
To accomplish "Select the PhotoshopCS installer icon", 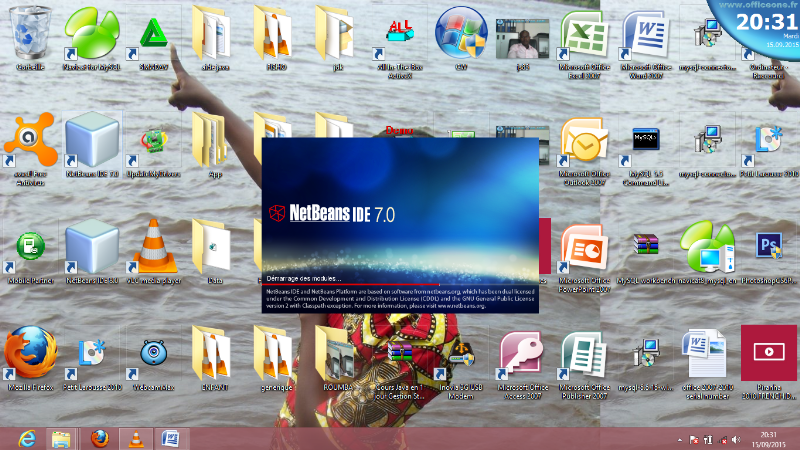I will tap(769, 251).
